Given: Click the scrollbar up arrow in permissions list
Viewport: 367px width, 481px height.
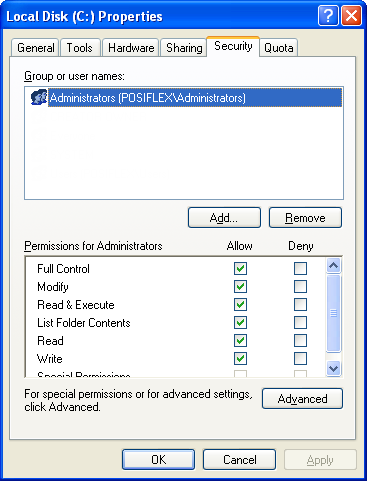Looking at the screenshot, I should (334, 266).
